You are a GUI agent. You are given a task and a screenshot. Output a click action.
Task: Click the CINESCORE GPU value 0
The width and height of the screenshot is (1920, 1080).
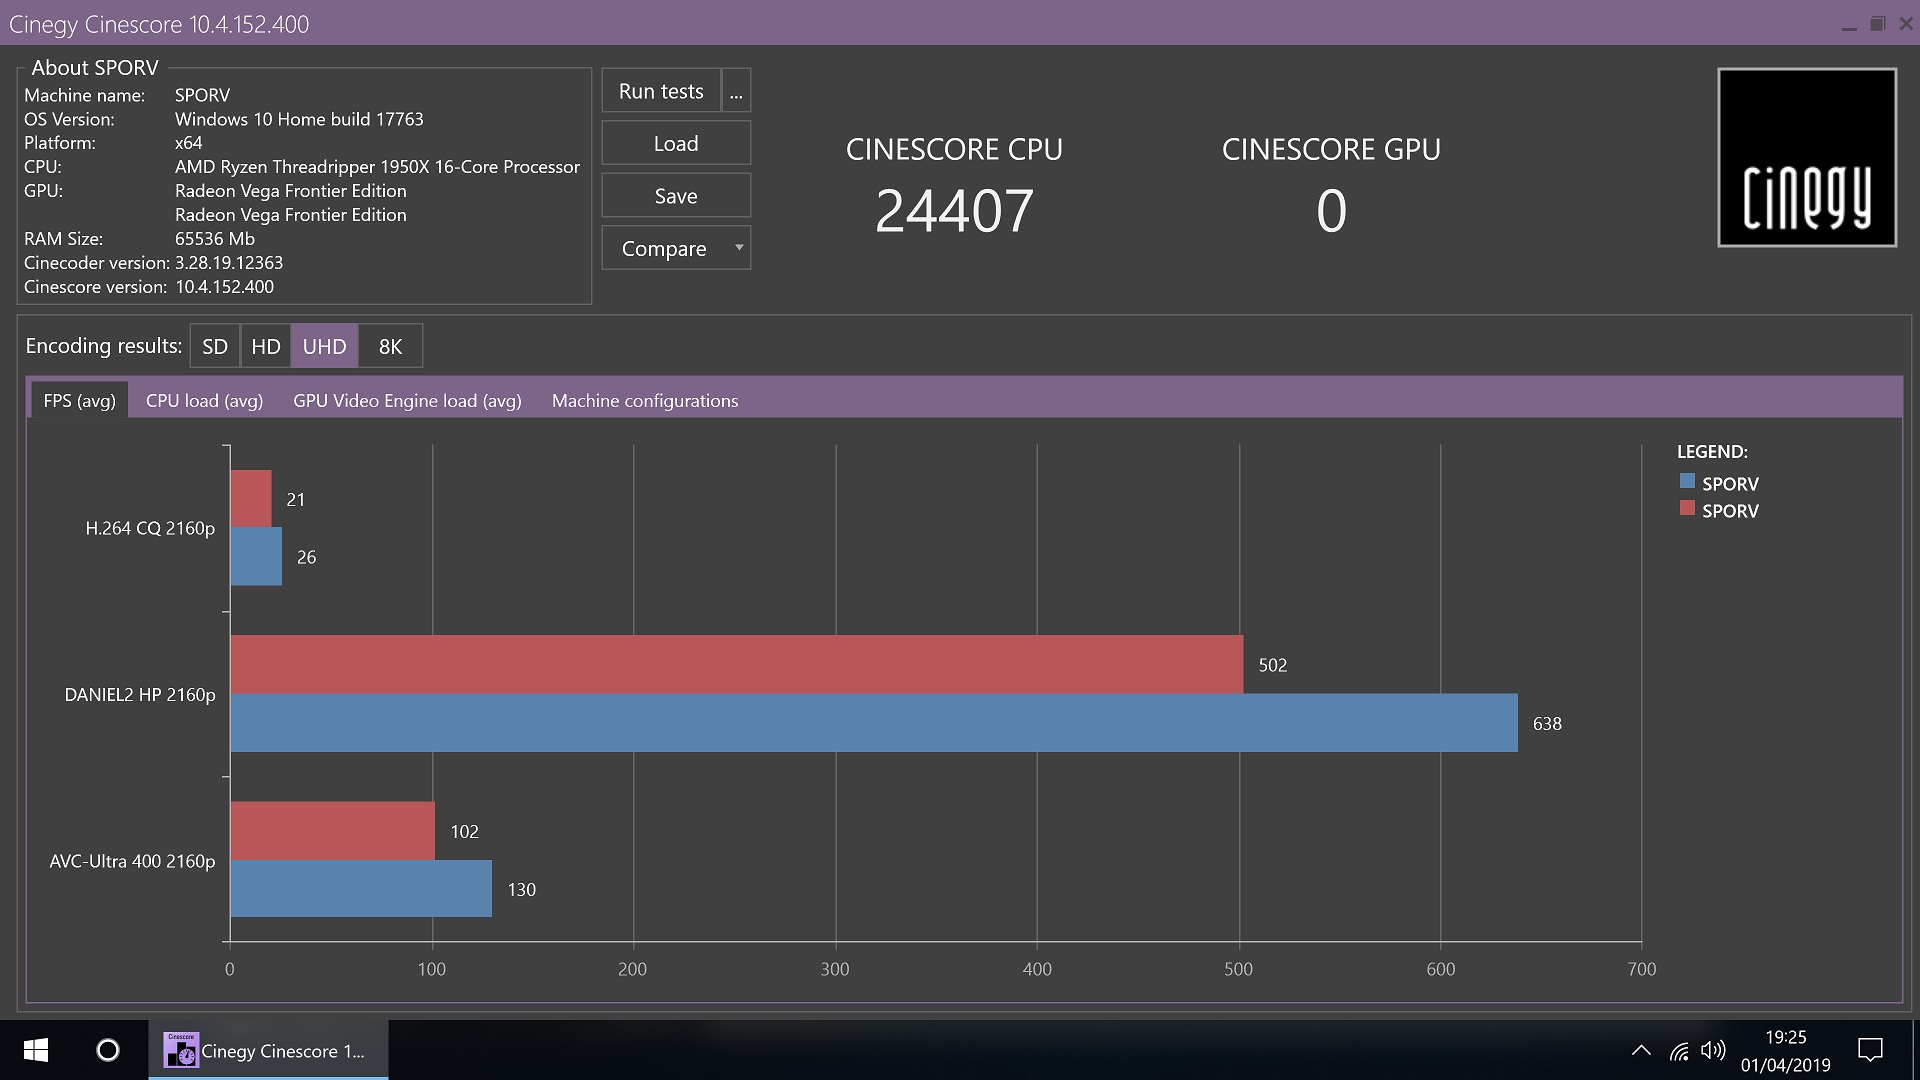point(1331,211)
